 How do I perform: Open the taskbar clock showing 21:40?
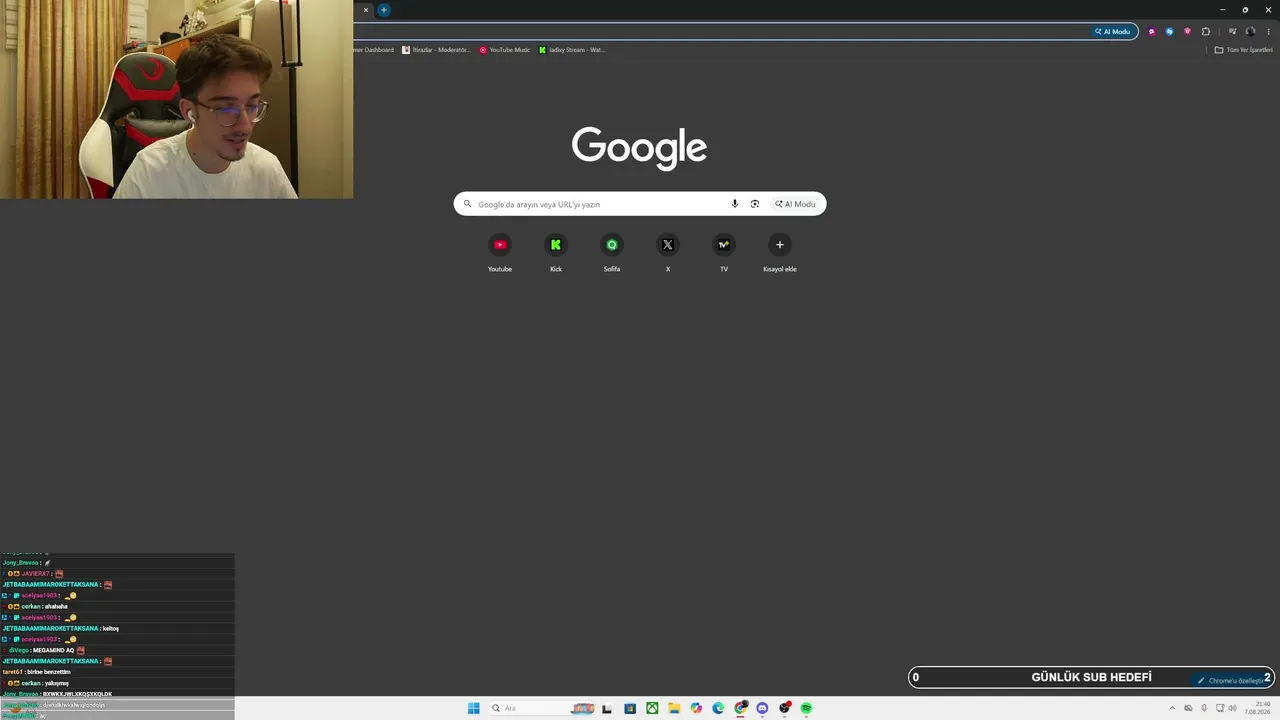point(1257,708)
